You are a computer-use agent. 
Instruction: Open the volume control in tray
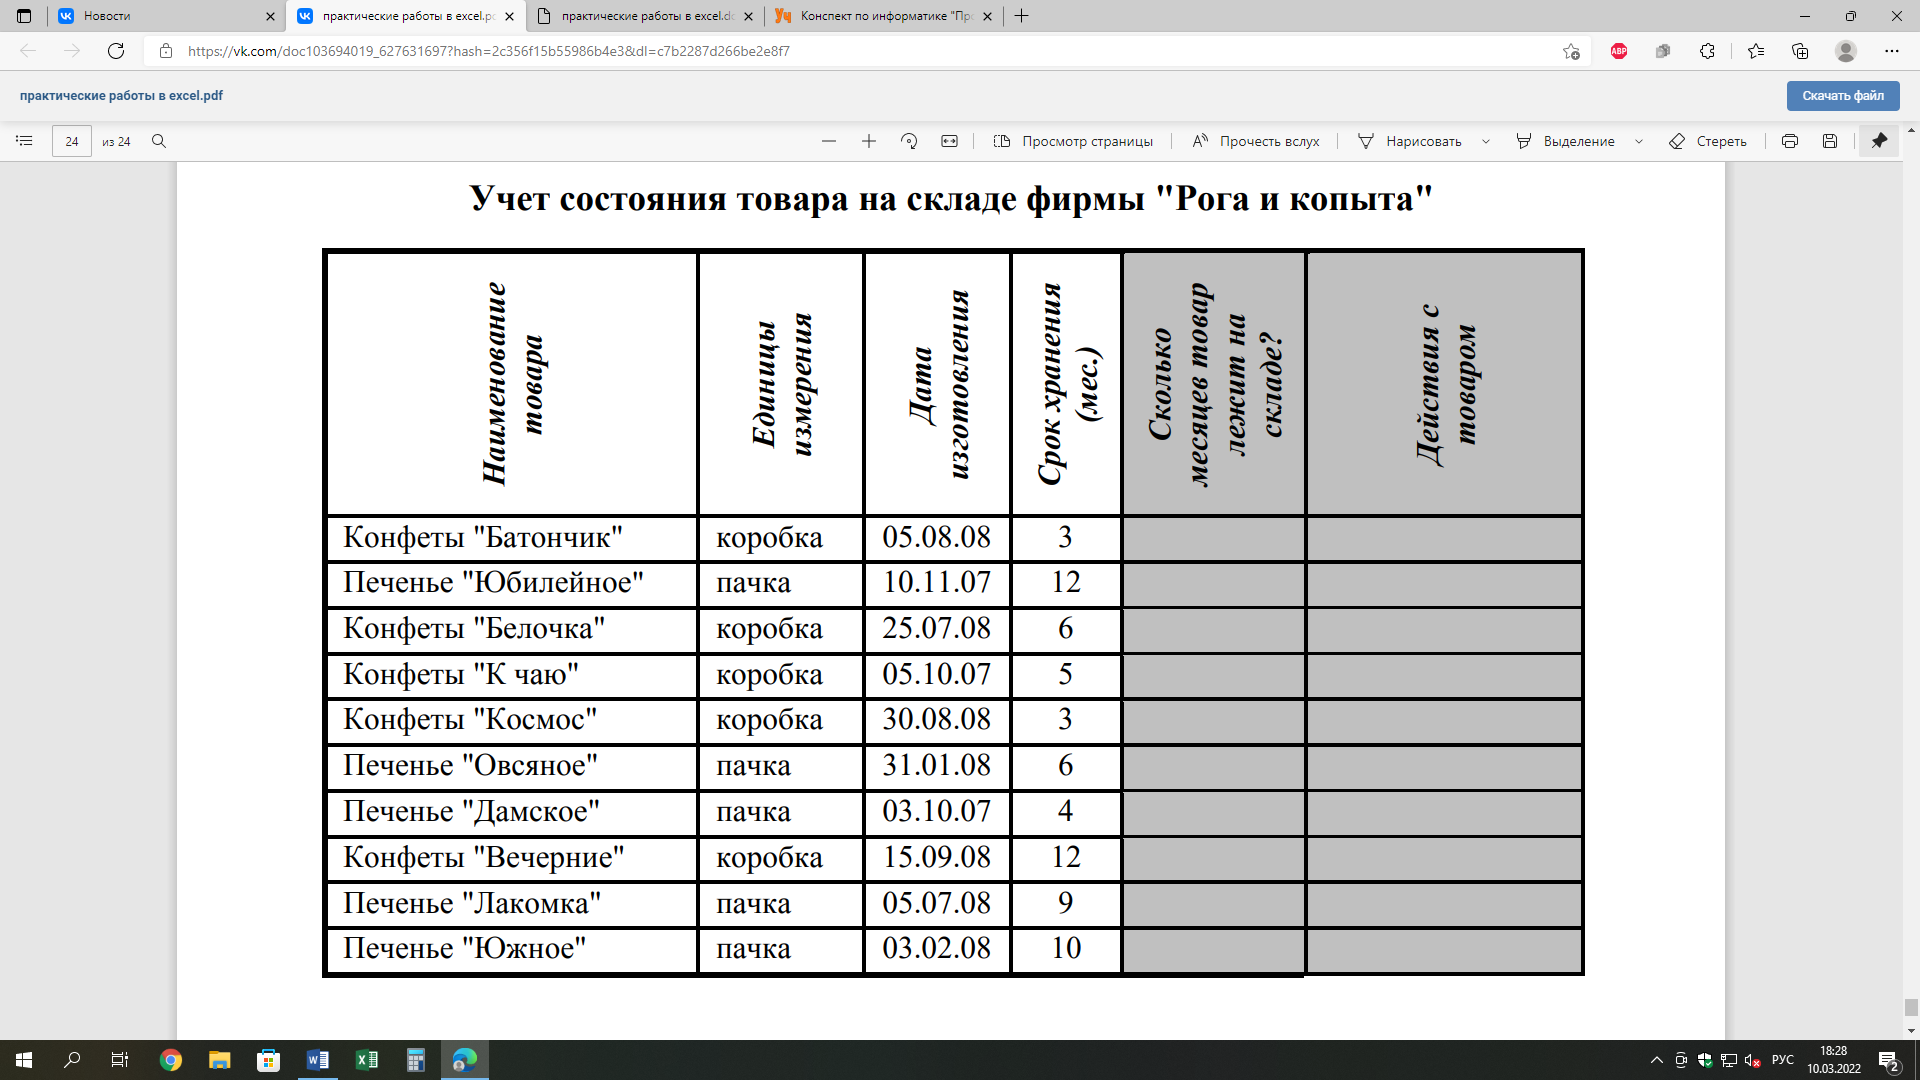(1752, 1060)
